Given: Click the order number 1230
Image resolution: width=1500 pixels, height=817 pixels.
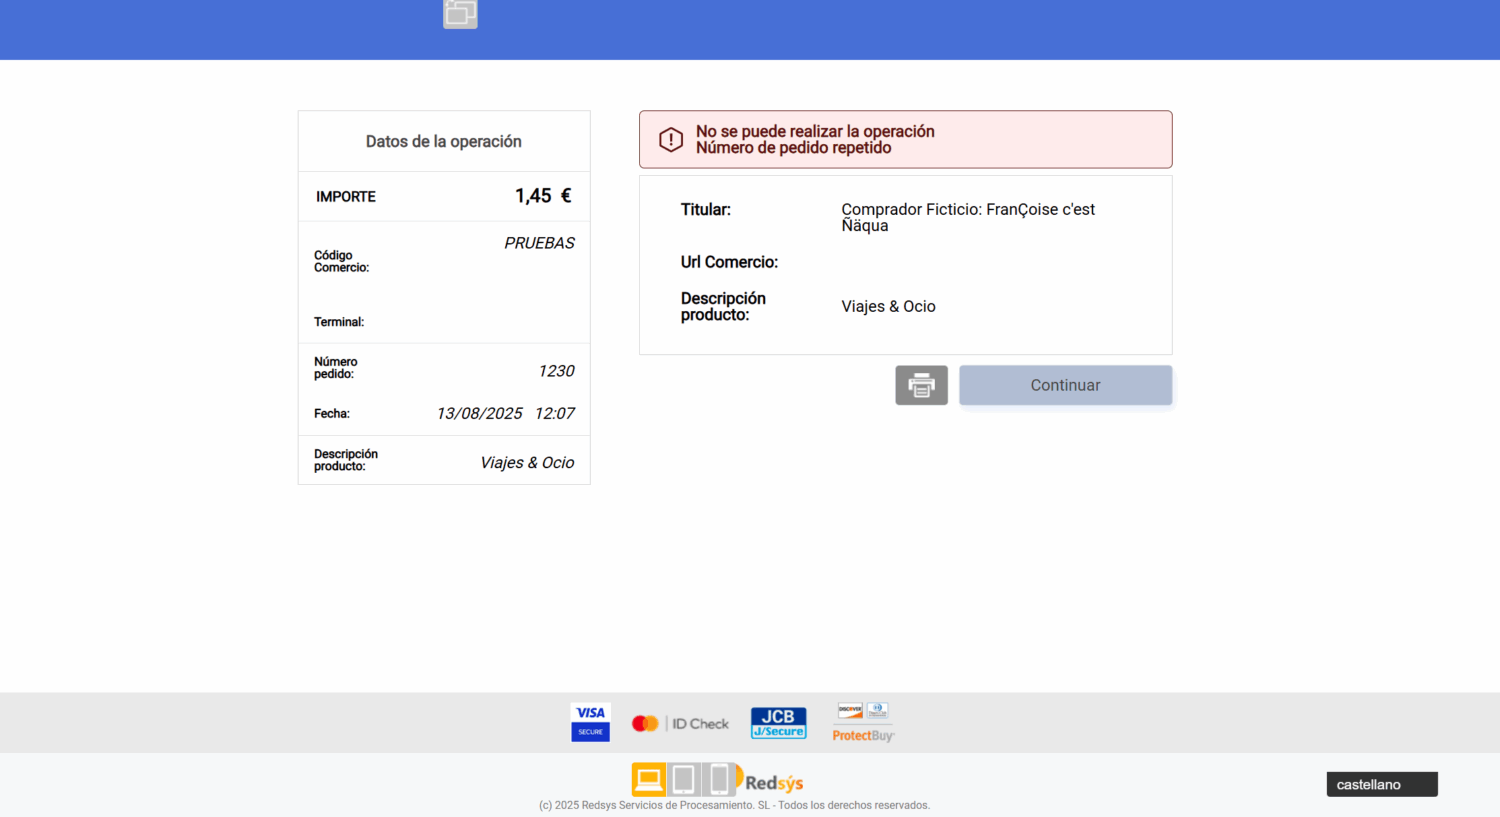Looking at the screenshot, I should pos(556,371).
